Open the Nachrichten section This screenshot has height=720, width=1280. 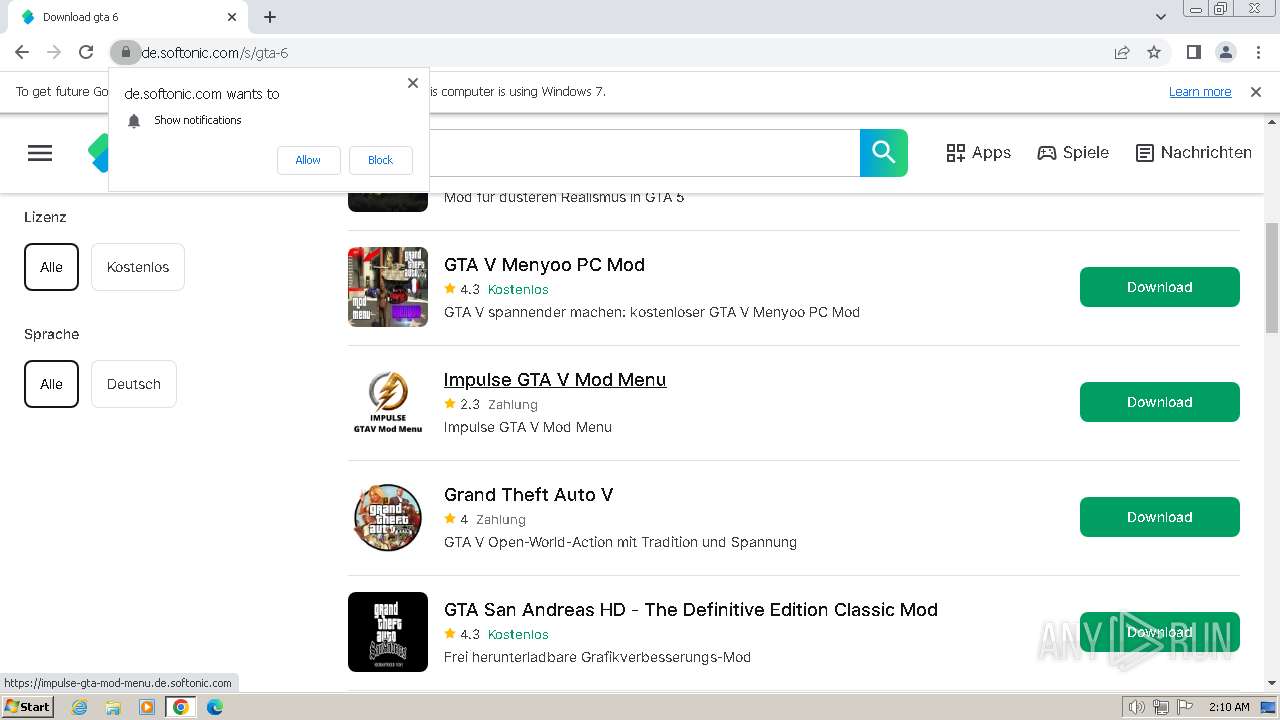(1194, 152)
